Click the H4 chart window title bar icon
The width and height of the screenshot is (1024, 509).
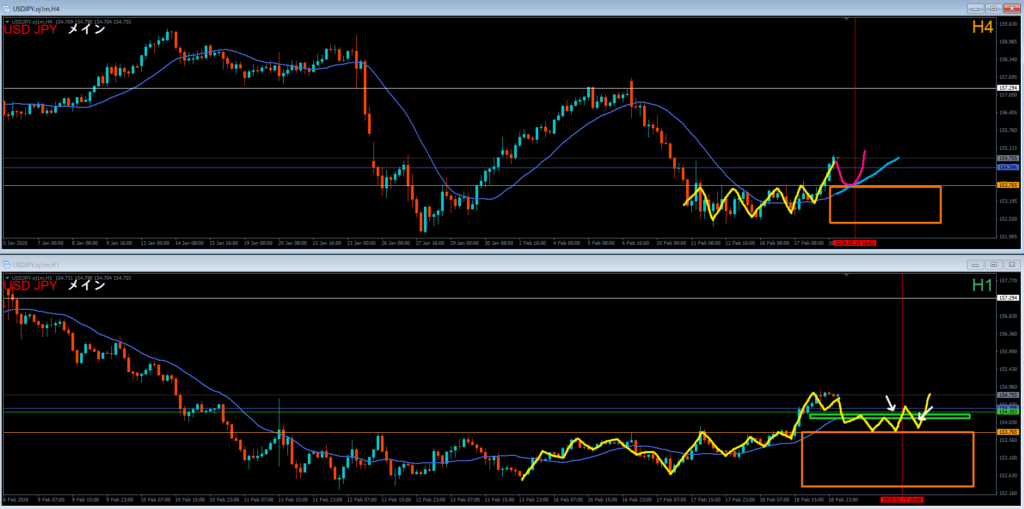click(x=7, y=6)
